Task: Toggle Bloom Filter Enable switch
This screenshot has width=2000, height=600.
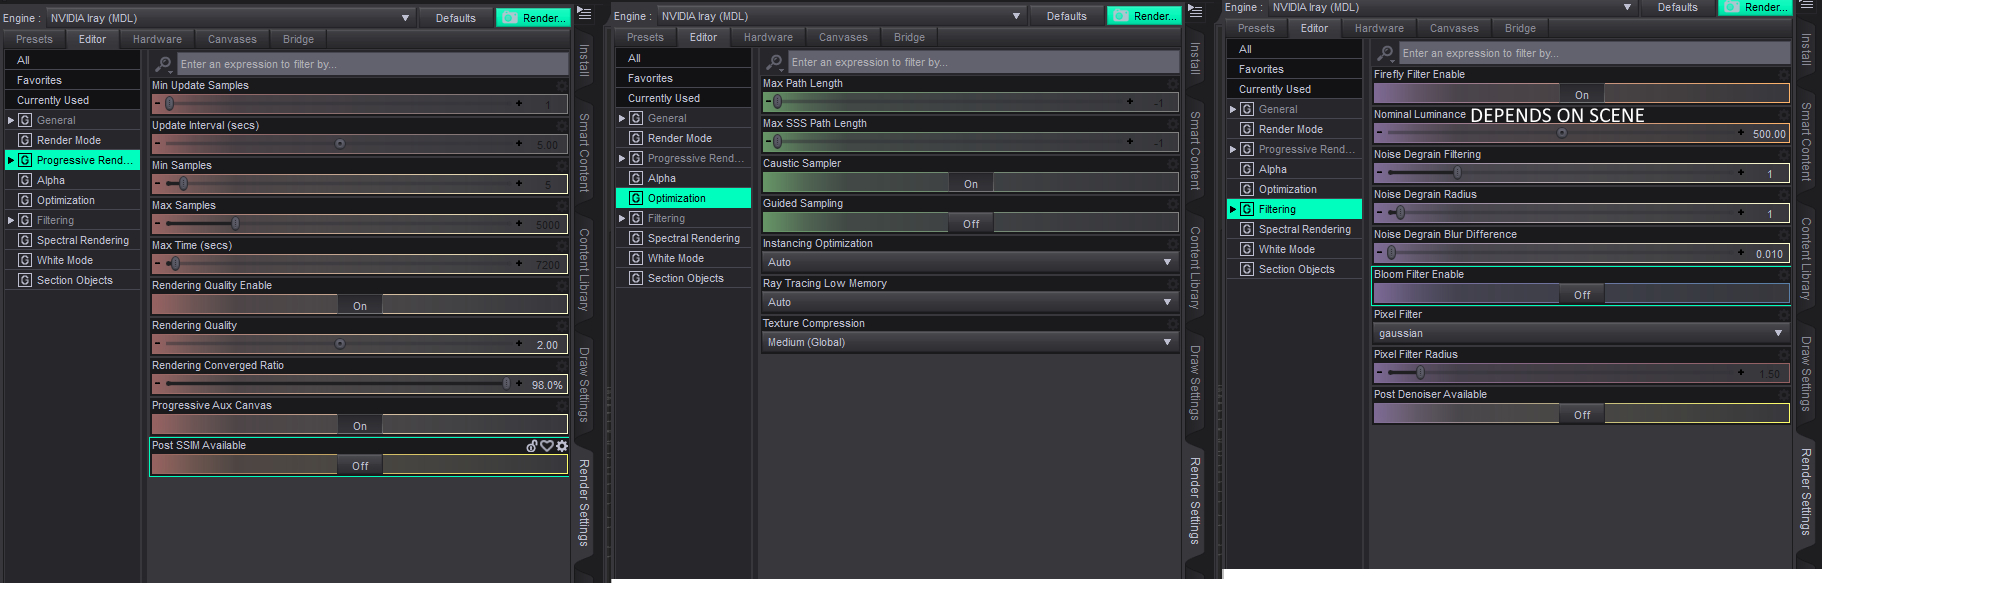Action: (x=1581, y=294)
